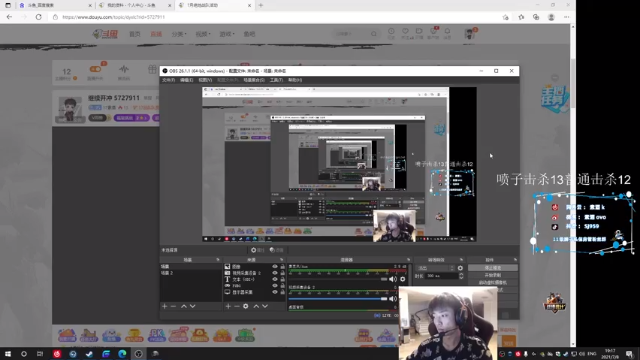Viewport: 640px width, 360px height.
Task: Add a new source with the plus icon
Action: (x=228, y=306)
